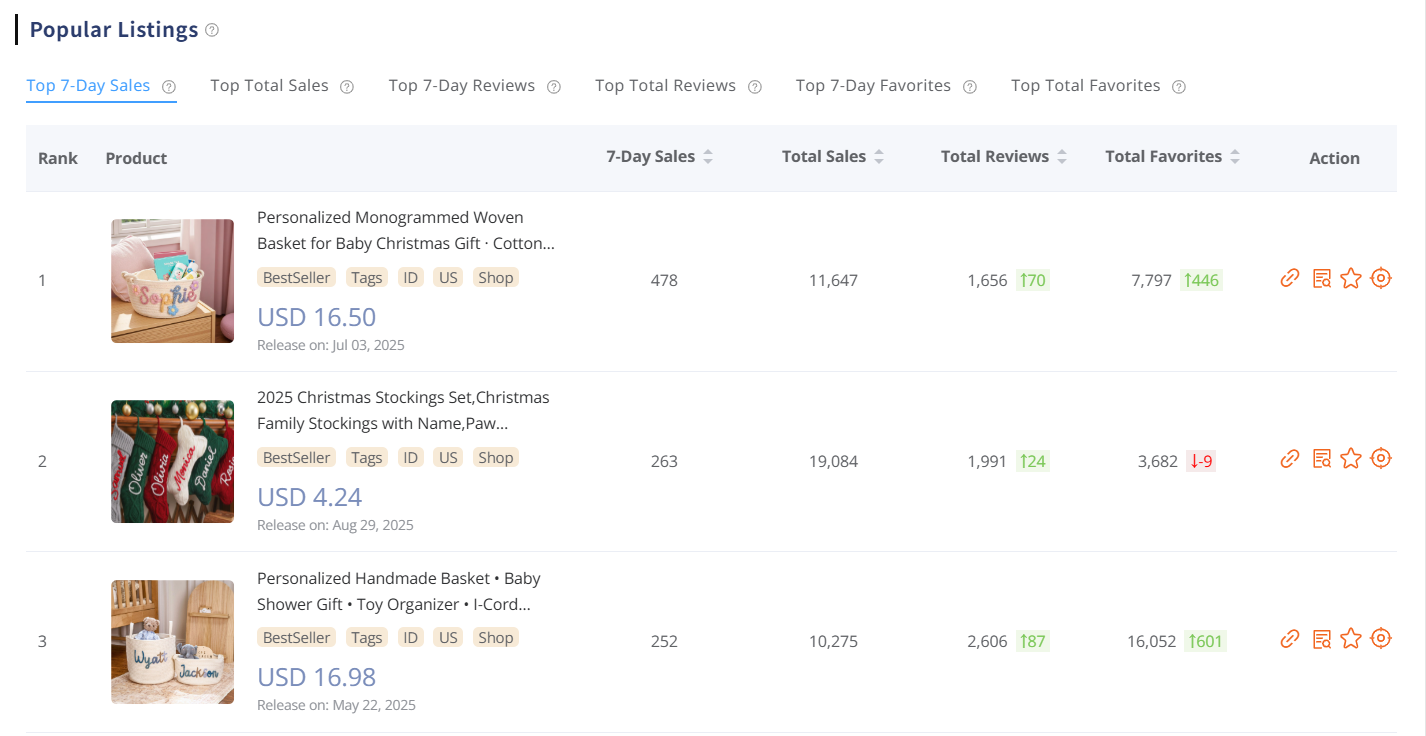Click the Shop badge on the first listing
The image size is (1426, 736).
[495, 277]
